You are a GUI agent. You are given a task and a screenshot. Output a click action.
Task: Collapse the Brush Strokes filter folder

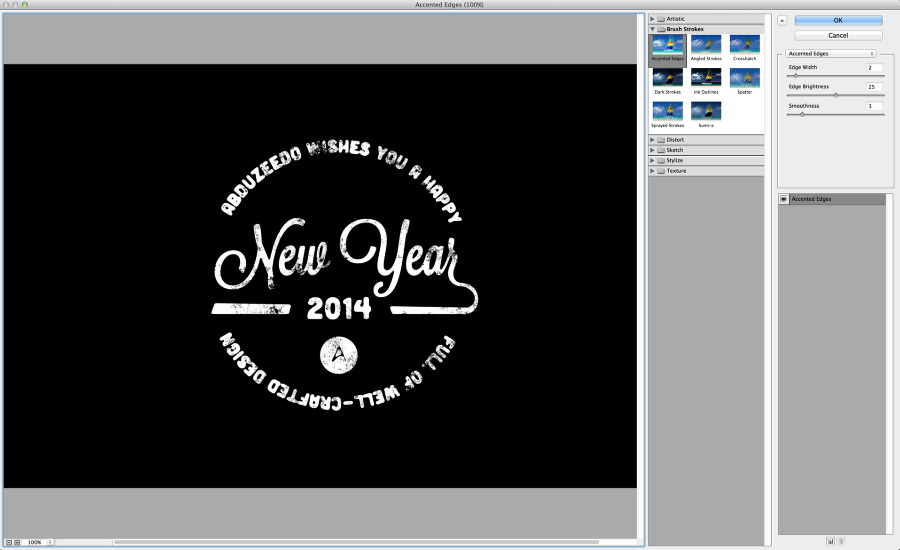coord(652,29)
